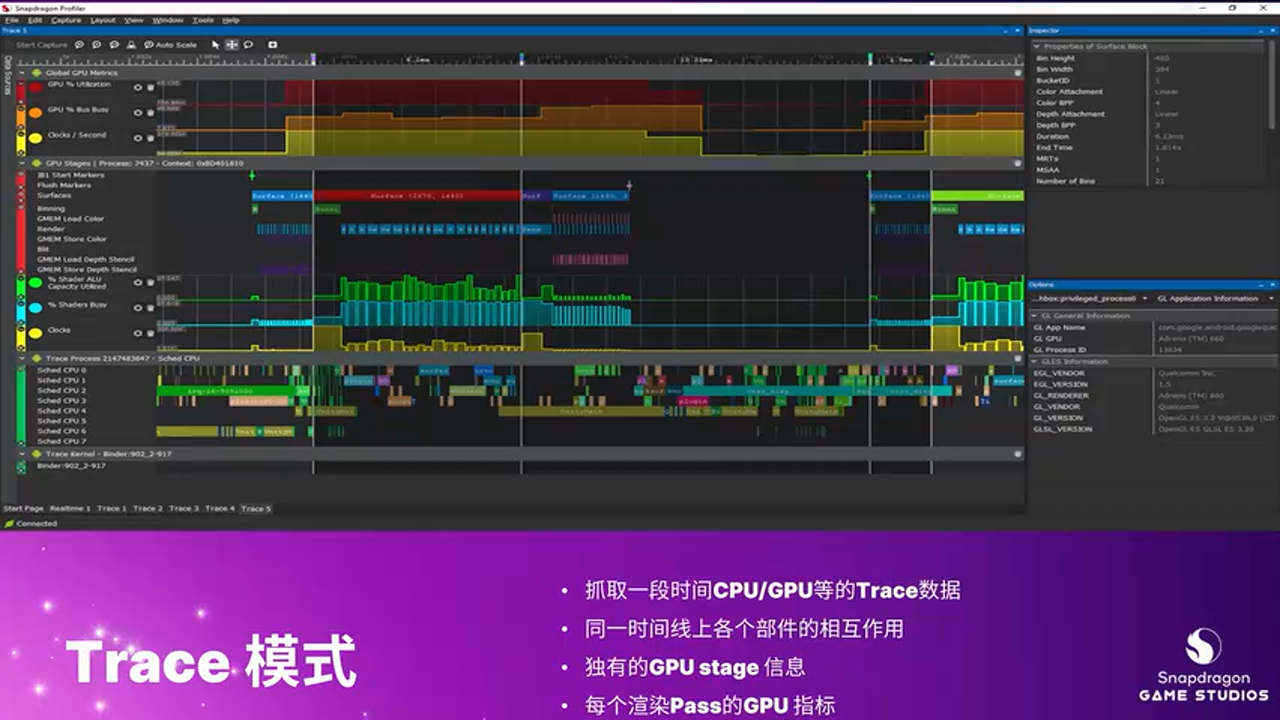
Task: Click the delete icon next to GPU % Utilization
Action: [x=150, y=88]
